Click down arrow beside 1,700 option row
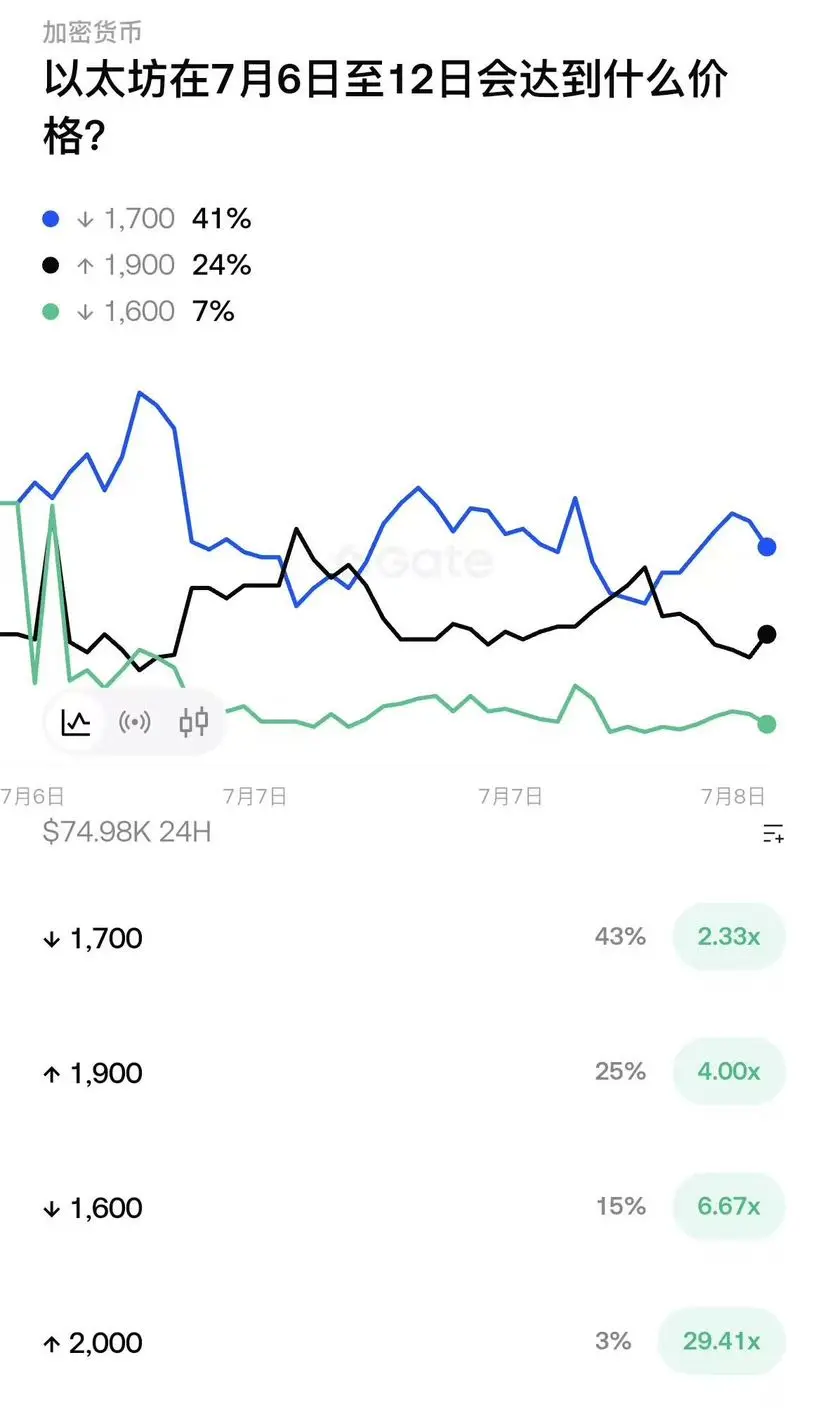The height and width of the screenshot is (1426, 828). [x=52, y=939]
